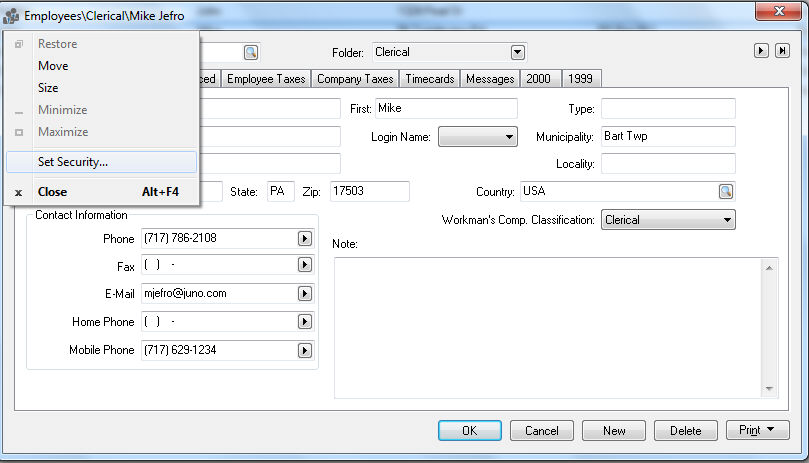Click the search icon beside the top ID field
Viewport: 809px width, 463px height.
click(x=251, y=52)
